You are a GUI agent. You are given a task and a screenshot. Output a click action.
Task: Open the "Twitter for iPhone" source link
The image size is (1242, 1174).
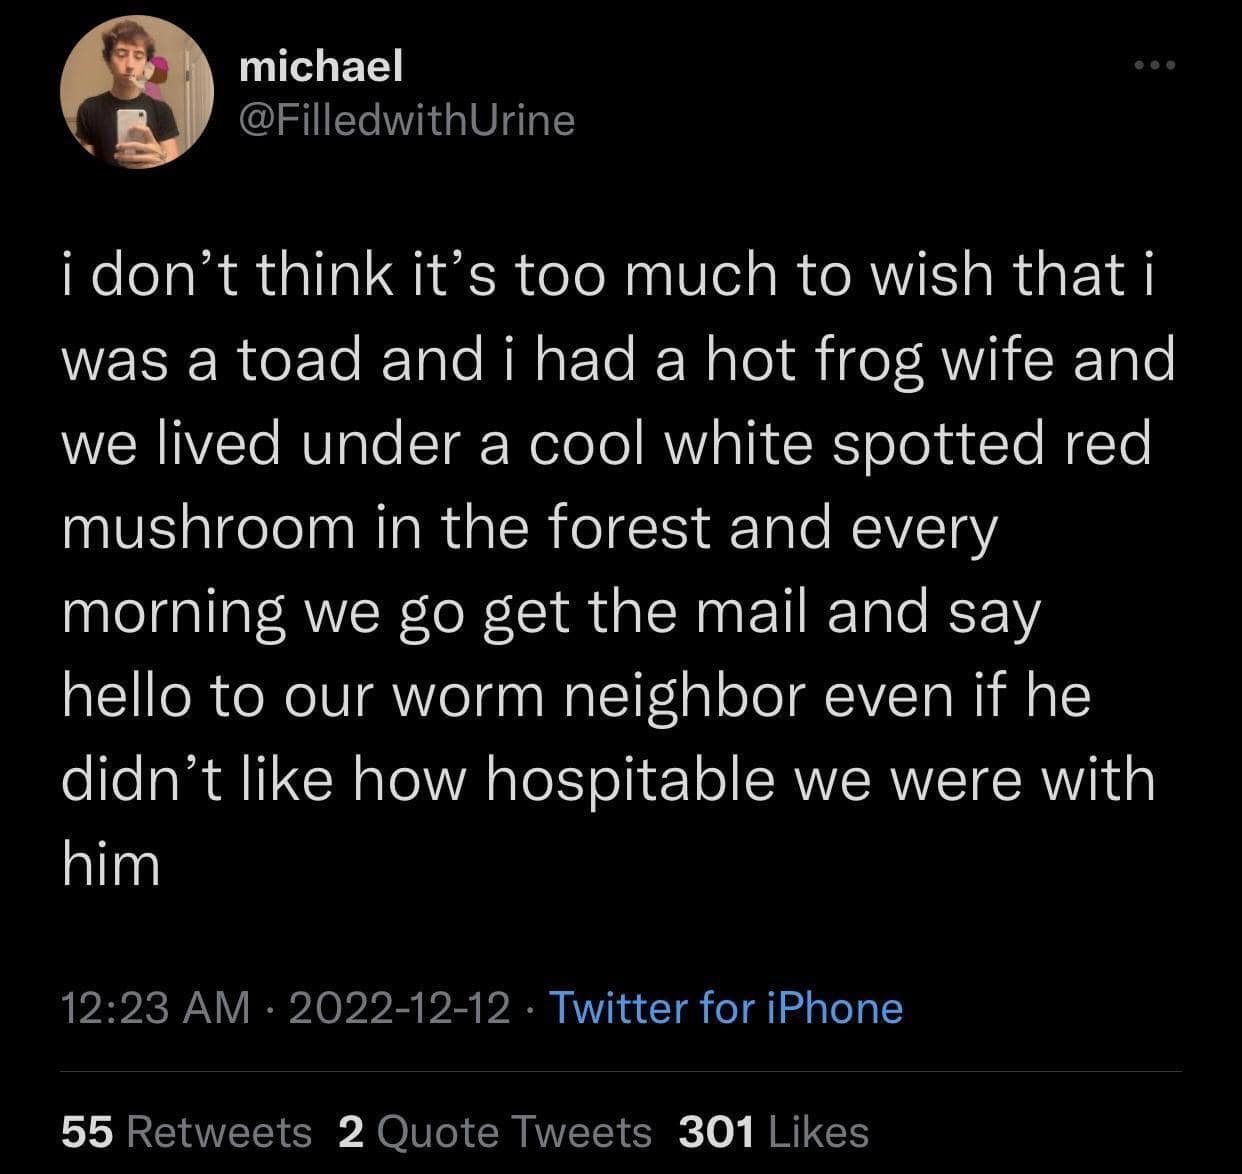[726, 1007]
